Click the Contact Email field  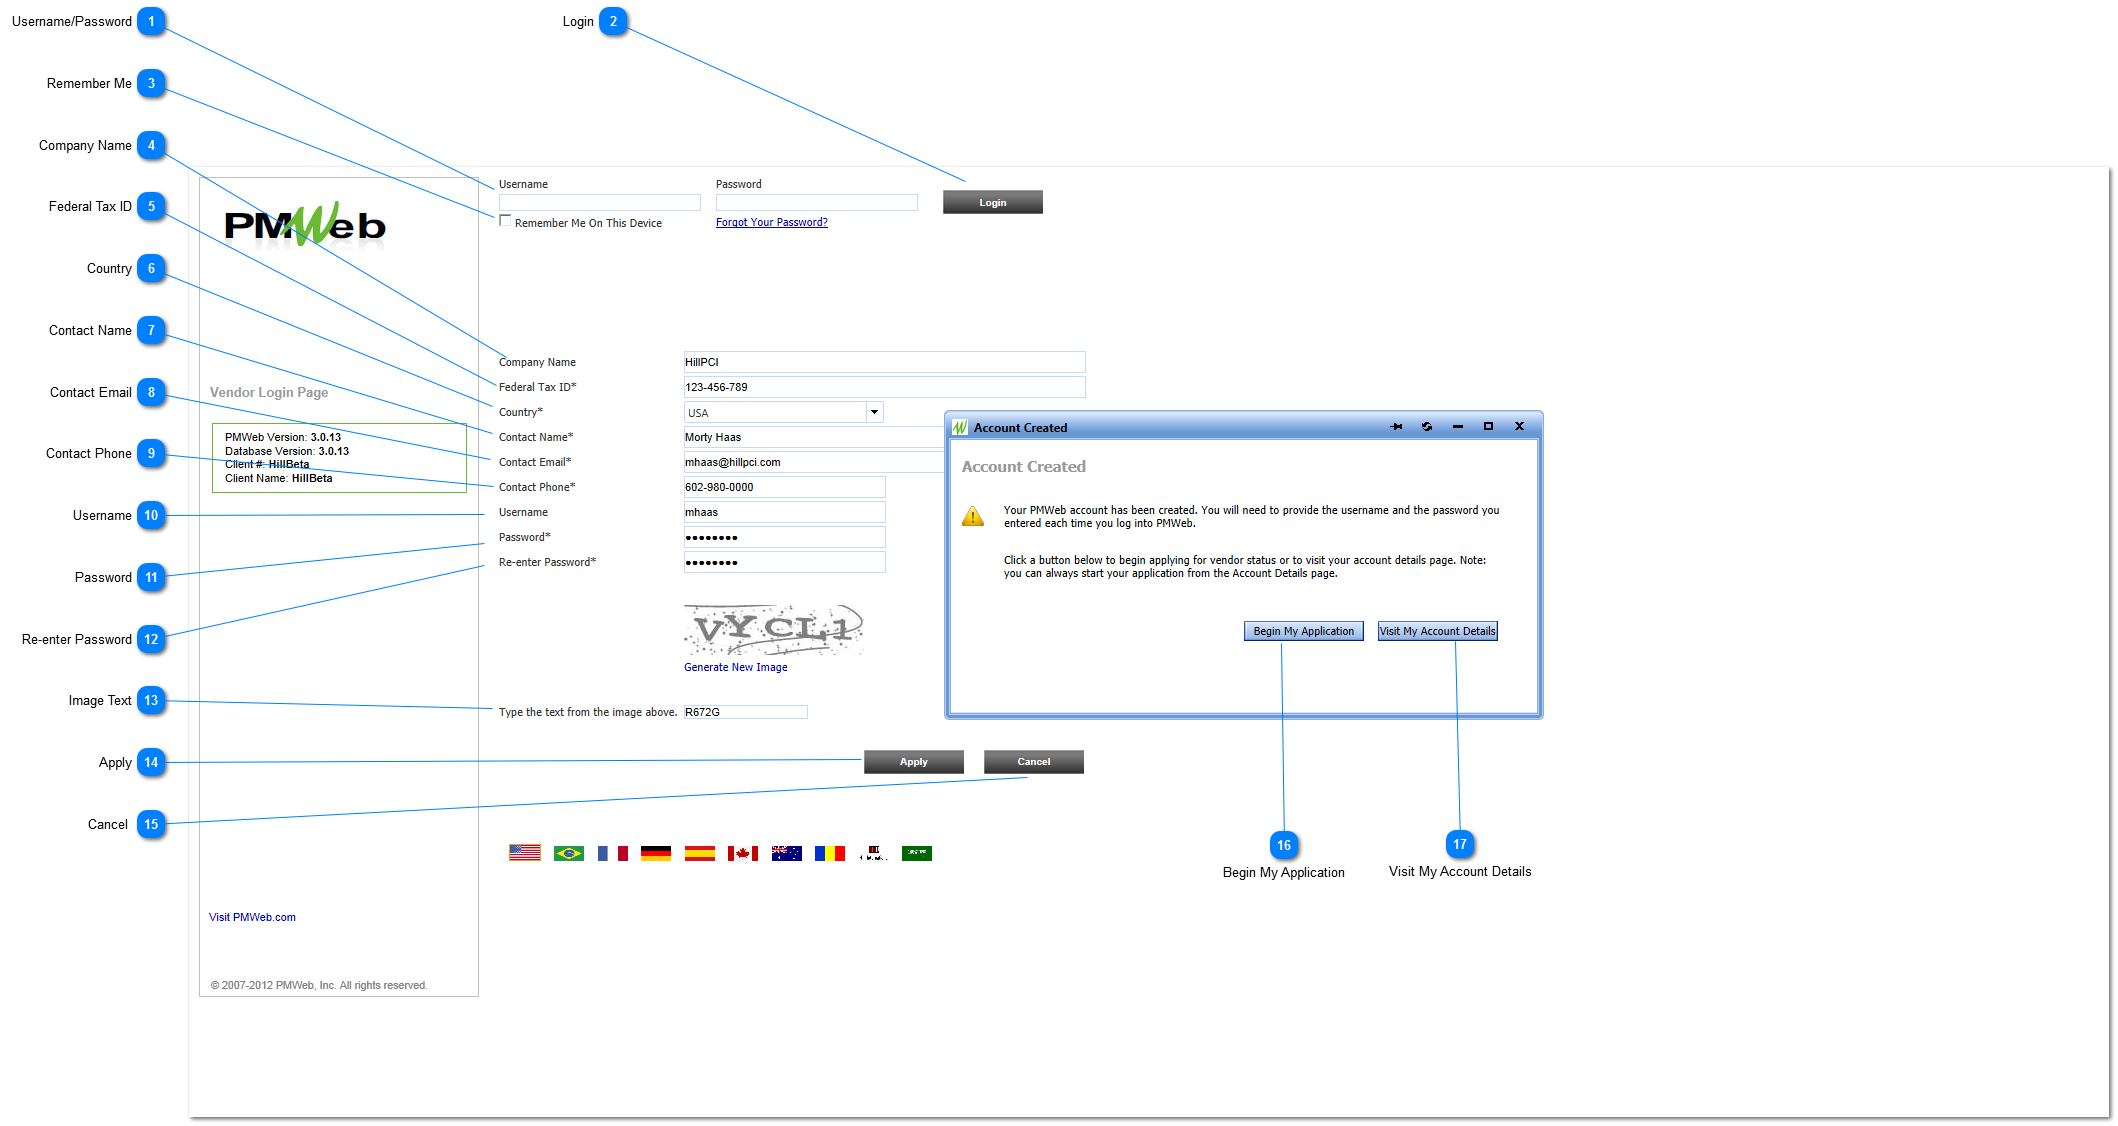[x=814, y=462]
